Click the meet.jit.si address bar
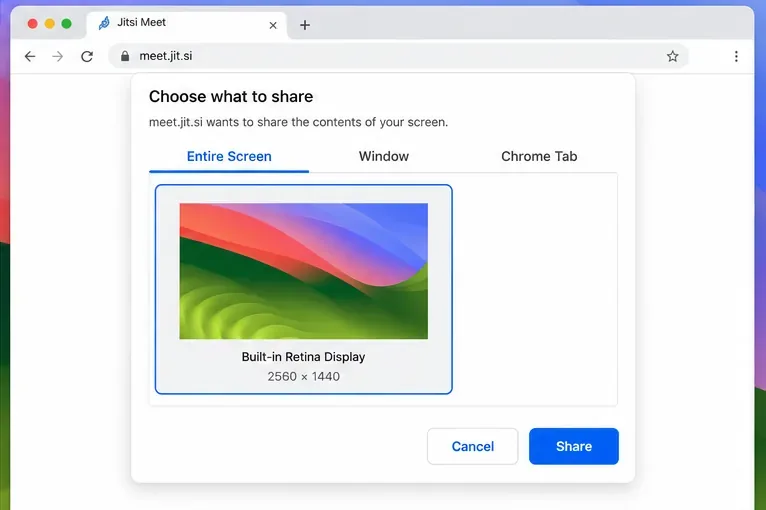The width and height of the screenshot is (766, 510). click(x=398, y=56)
